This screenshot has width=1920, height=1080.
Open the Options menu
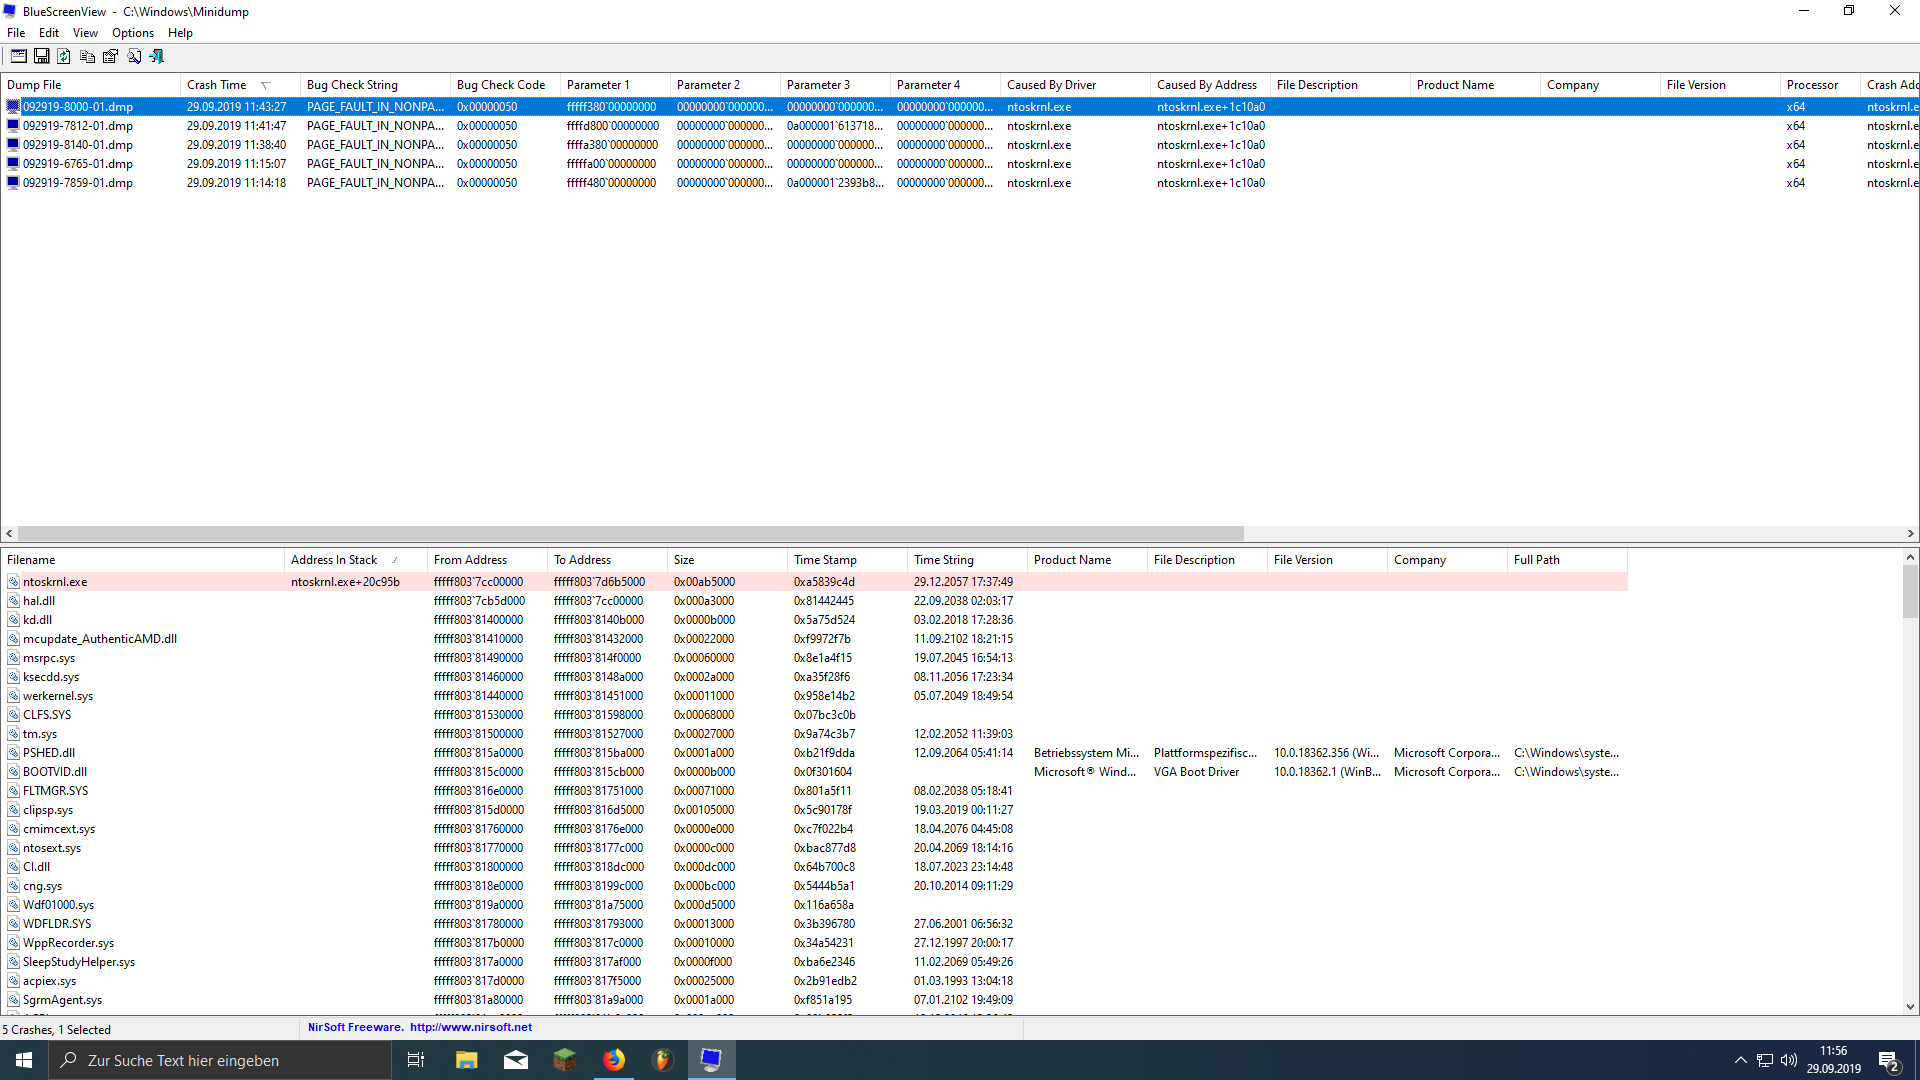pos(132,33)
